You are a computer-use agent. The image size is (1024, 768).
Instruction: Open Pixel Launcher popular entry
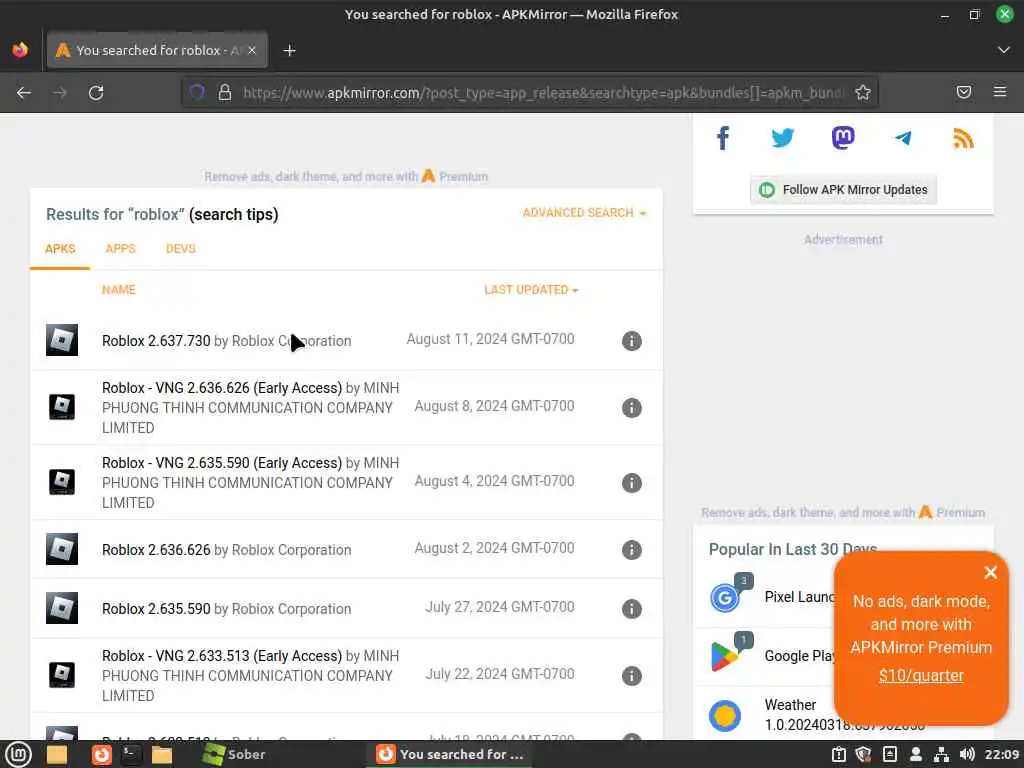[x=800, y=597]
